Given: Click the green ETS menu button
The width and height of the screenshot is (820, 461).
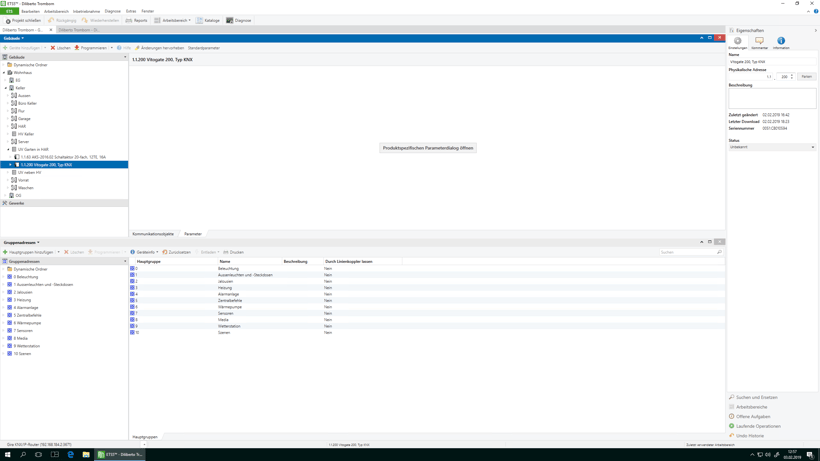Looking at the screenshot, I should [x=9, y=11].
